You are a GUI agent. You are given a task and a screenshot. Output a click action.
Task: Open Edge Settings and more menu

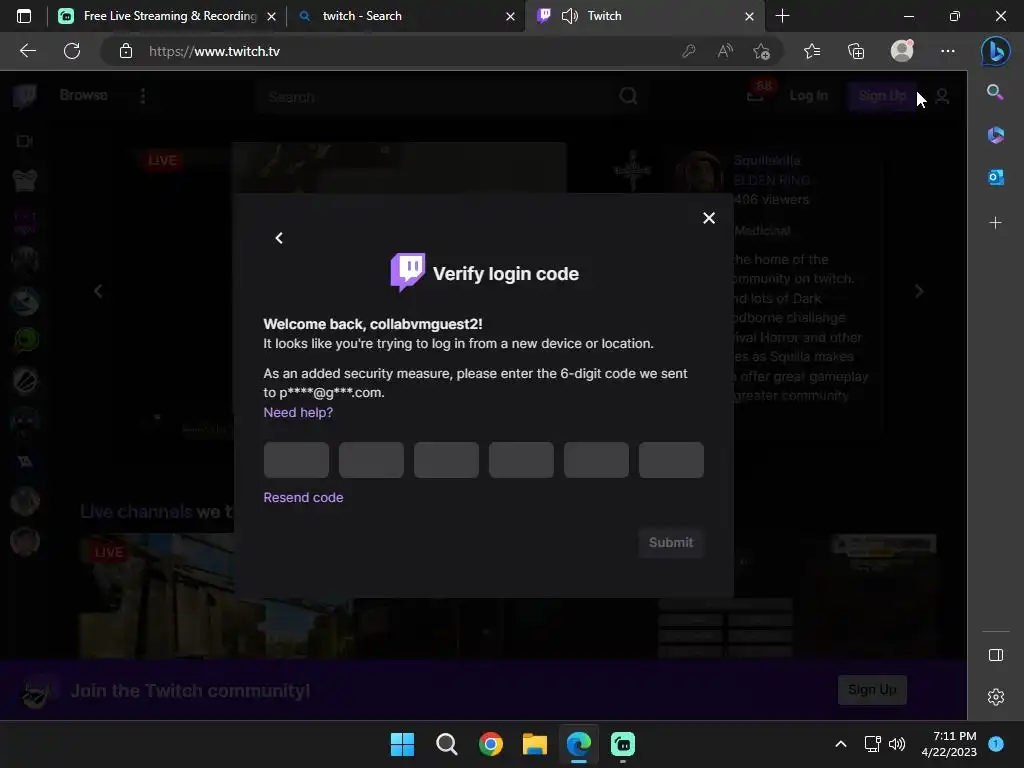click(948, 51)
